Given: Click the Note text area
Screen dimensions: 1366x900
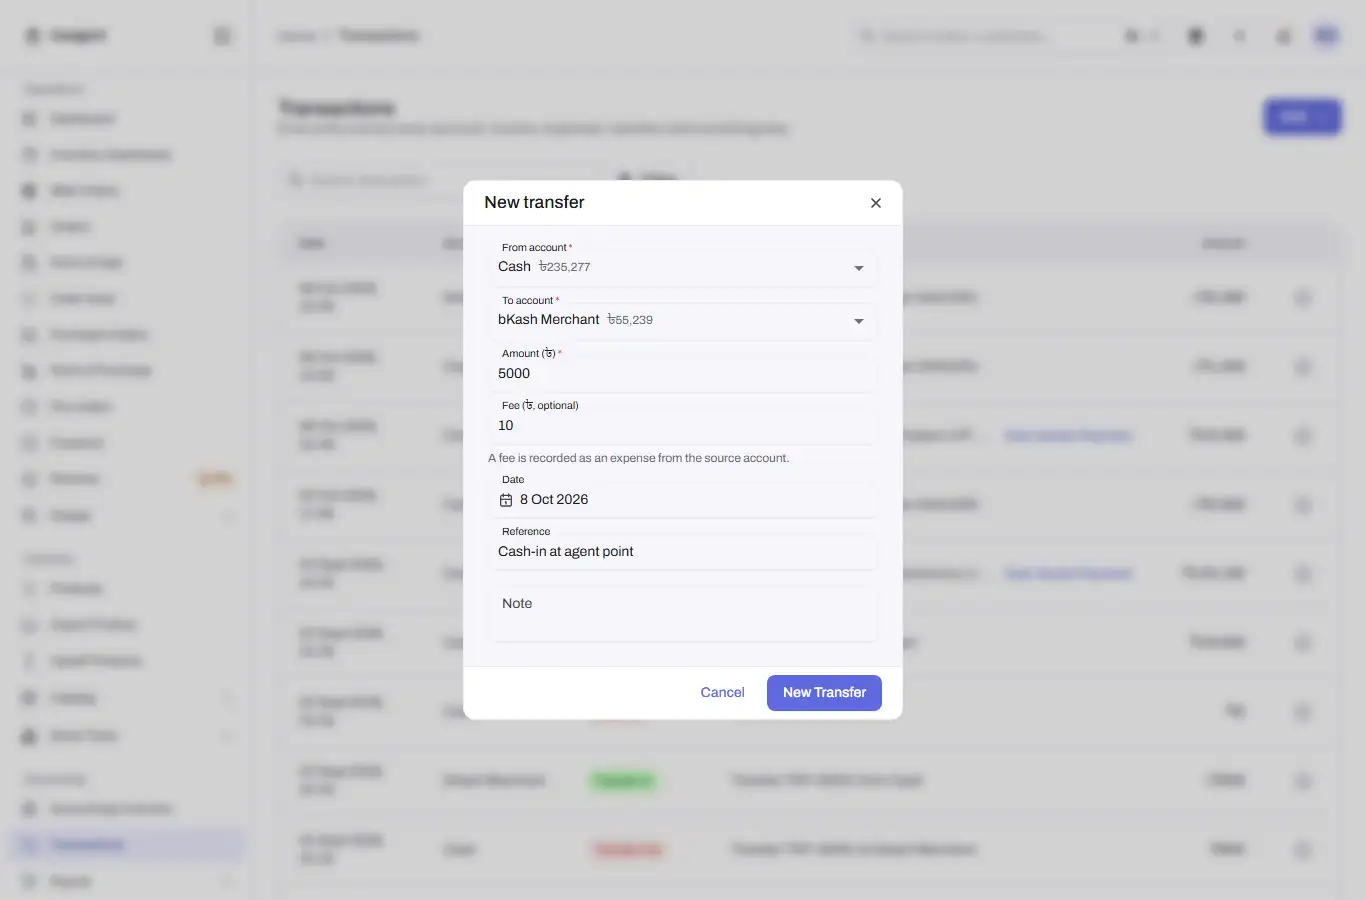Looking at the screenshot, I should click(684, 613).
